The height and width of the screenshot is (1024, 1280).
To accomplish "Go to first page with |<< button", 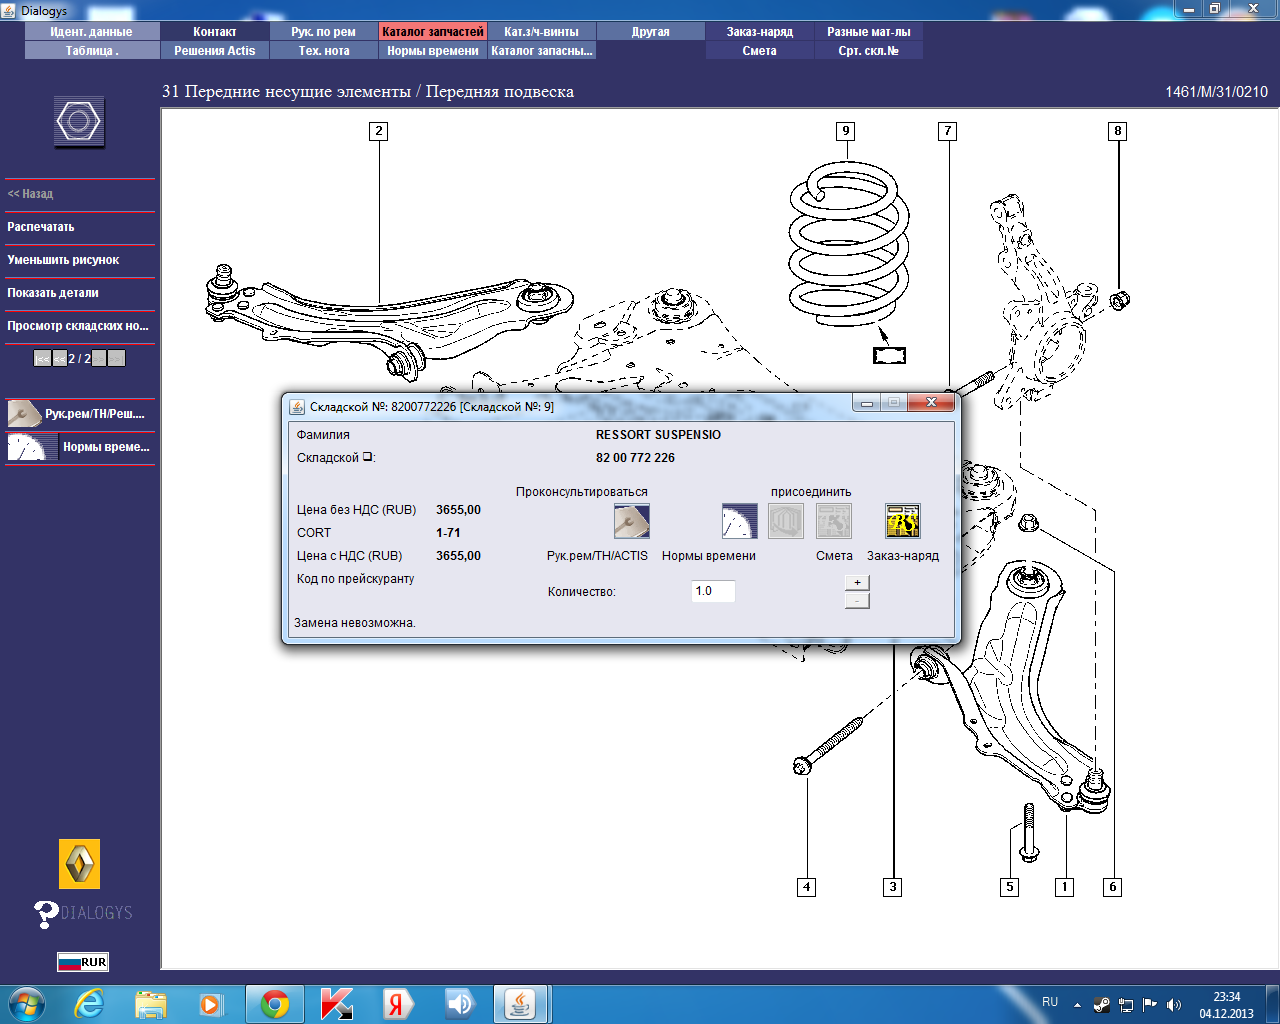I will click(42, 358).
